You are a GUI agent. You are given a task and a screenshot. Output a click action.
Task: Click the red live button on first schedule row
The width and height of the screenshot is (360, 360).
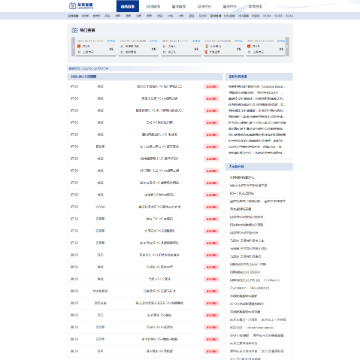tap(212, 87)
